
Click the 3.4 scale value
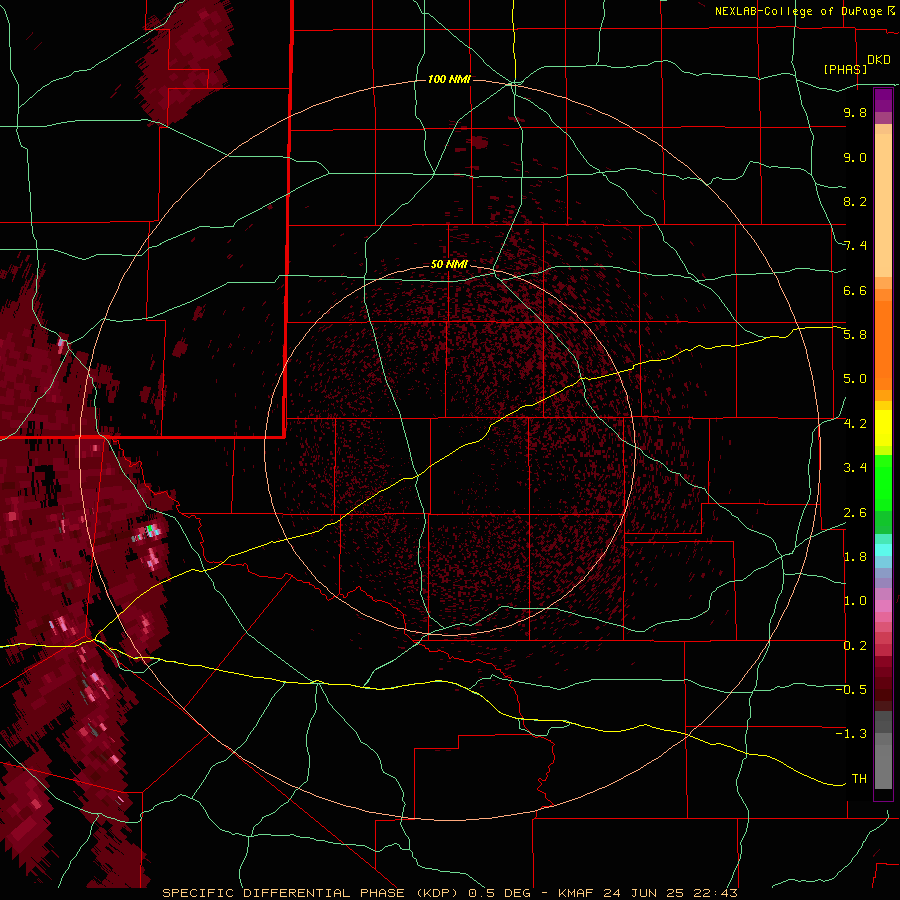coord(855,468)
